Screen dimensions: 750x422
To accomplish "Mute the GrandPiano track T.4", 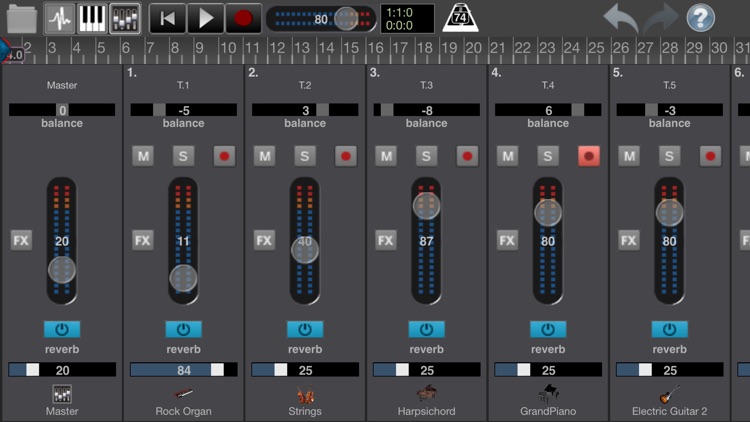I will click(507, 156).
